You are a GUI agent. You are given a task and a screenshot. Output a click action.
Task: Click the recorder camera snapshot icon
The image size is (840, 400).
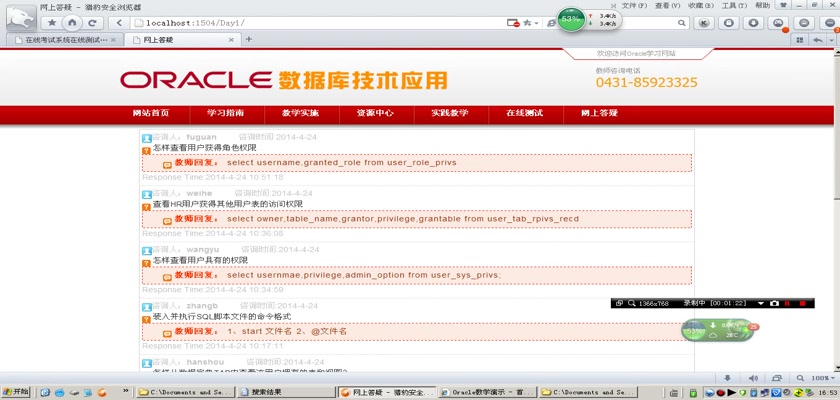click(x=774, y=303)
